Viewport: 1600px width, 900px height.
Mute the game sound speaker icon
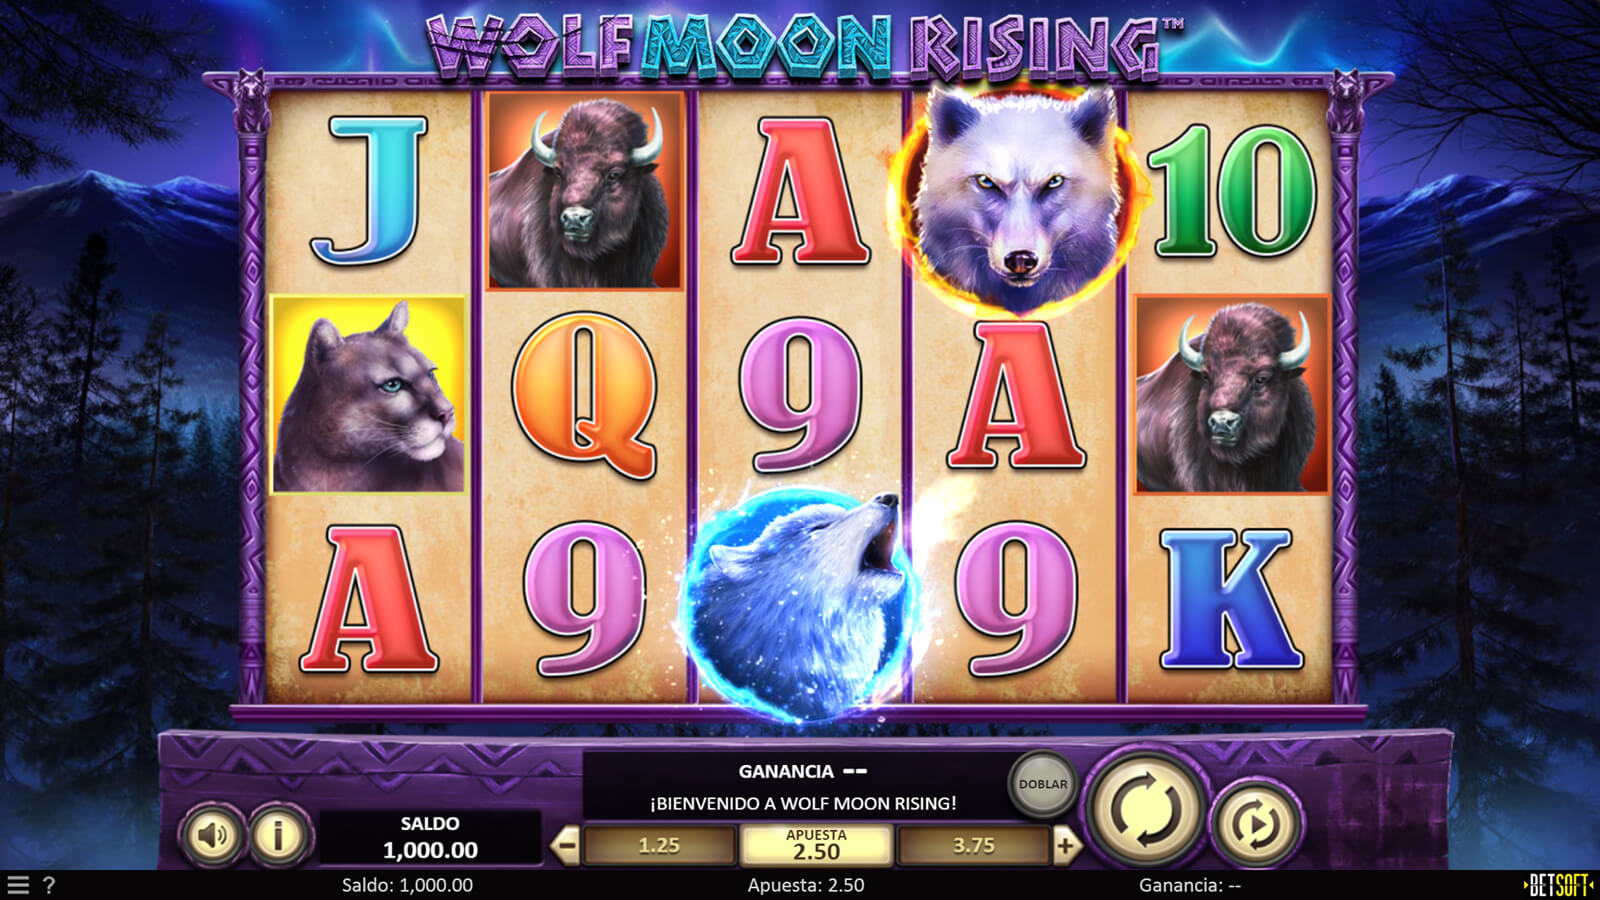pyautogui.click(x=212, y=835)
